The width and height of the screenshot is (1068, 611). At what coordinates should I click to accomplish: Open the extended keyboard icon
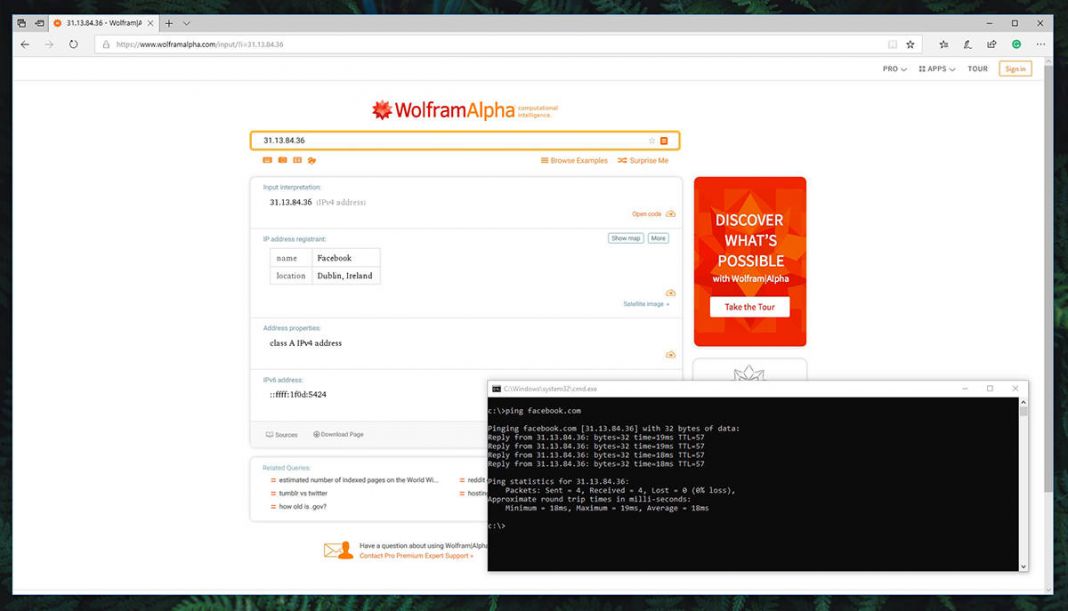[267, 160]
